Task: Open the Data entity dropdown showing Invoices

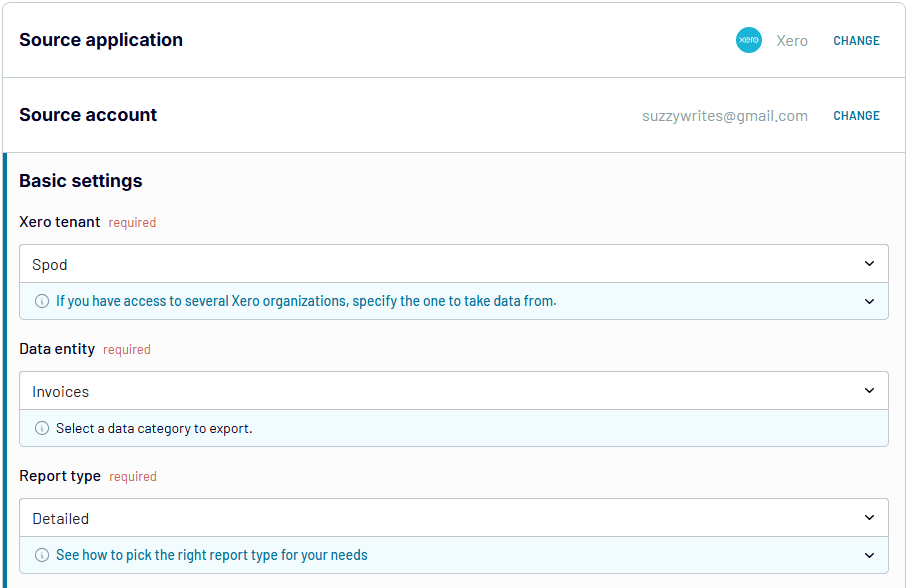Action: pos(453,391)
